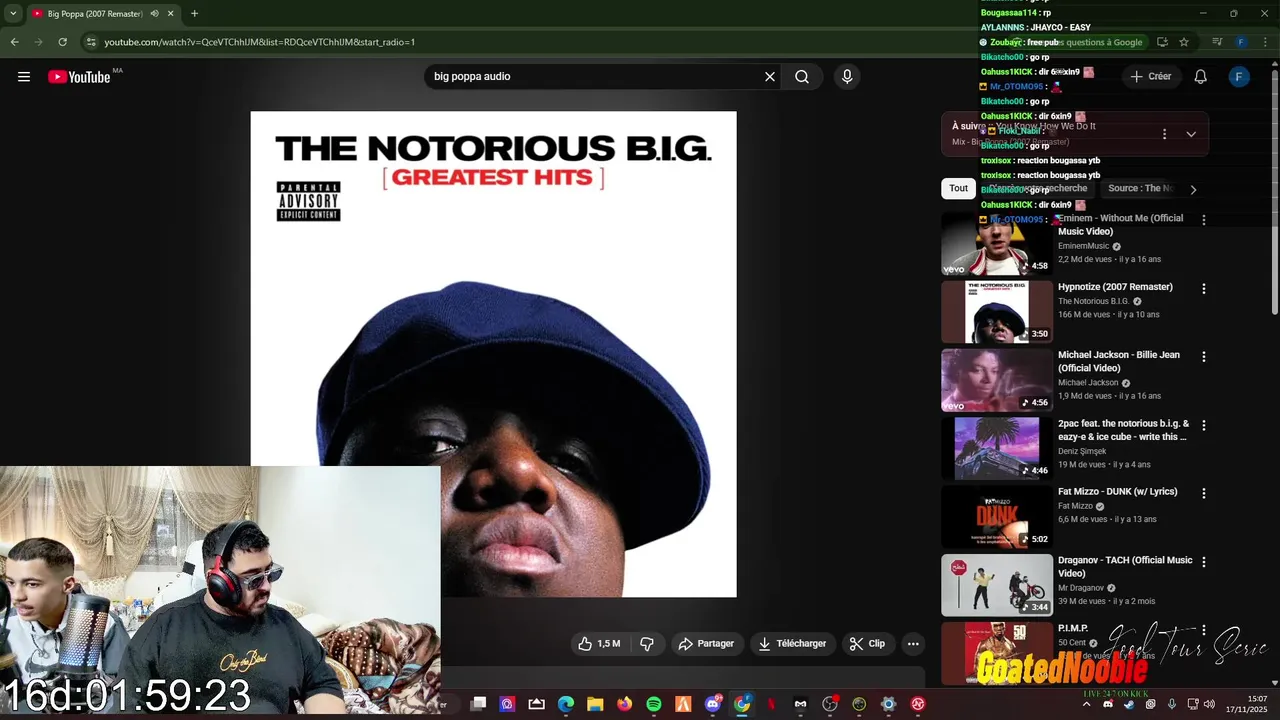Open the Fat Mizzo - DUNK thumbnail
1280x720 pixels.
coord(997,517)
